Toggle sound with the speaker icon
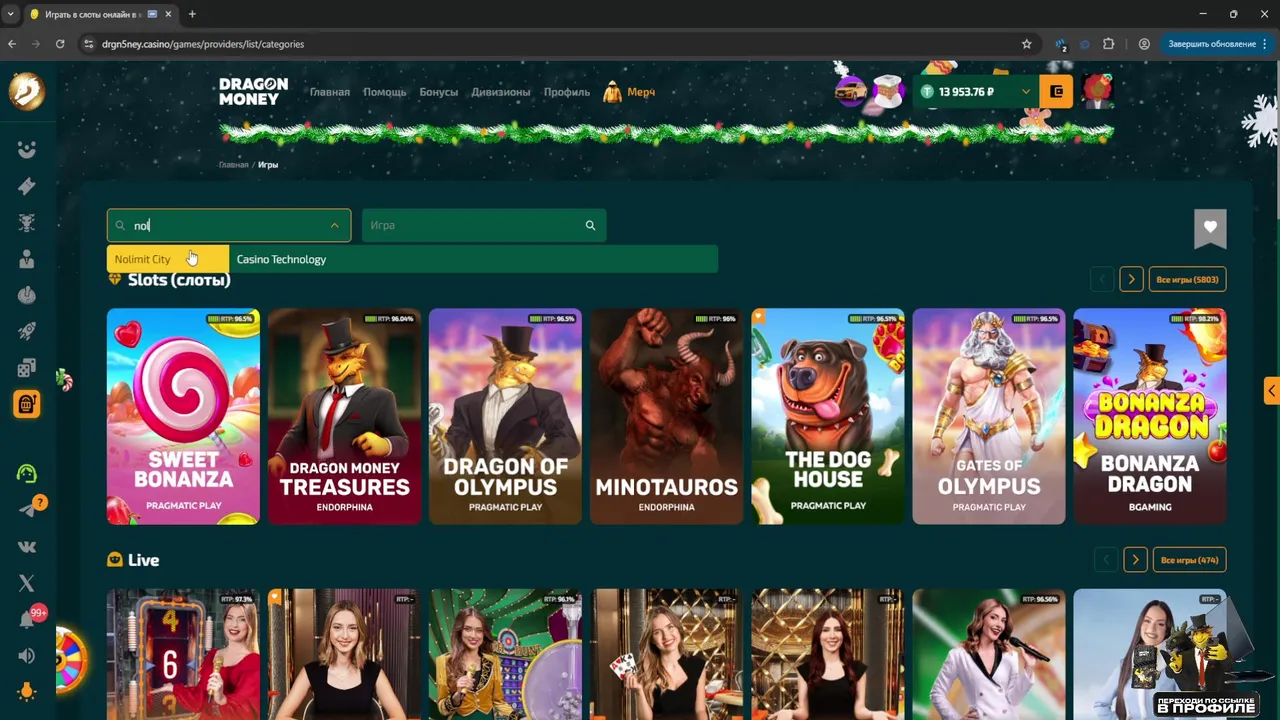Image resolution: width=1280 pixels, height=720 pixels. (27, 656)
